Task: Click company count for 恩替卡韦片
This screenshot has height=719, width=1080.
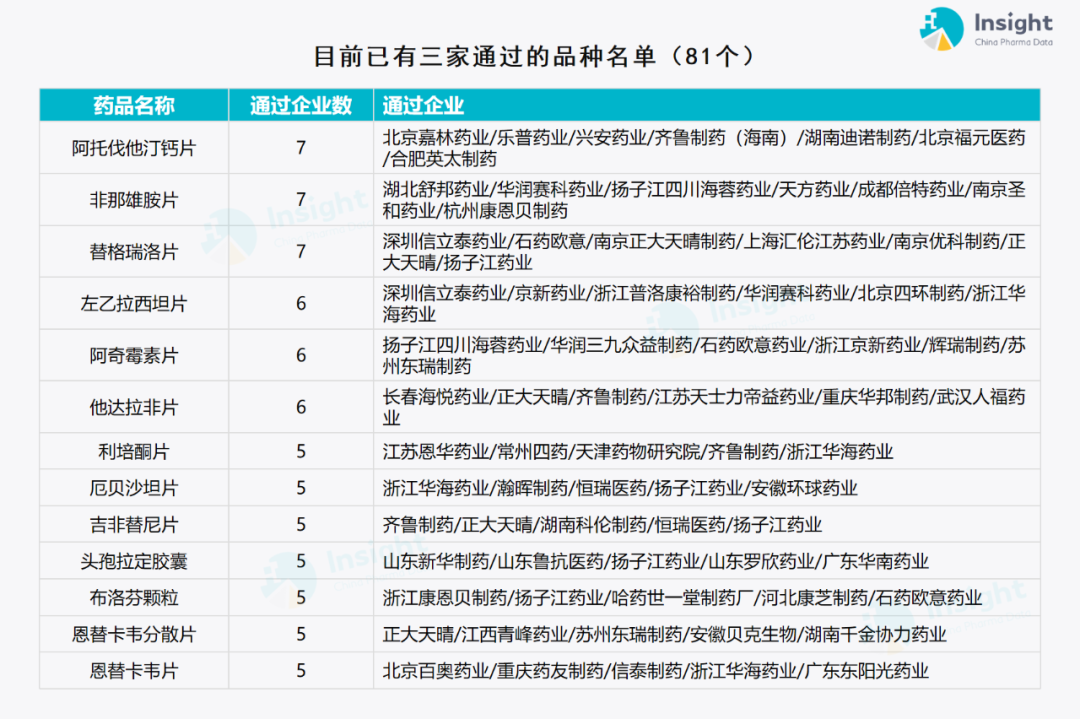Action: pos(301,671)
